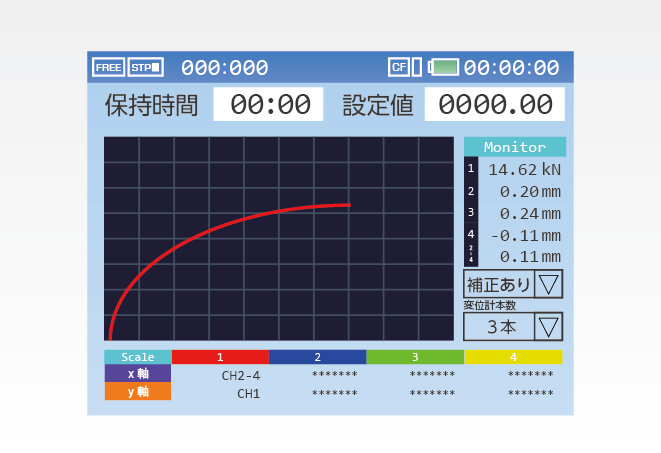The image size is (661, 453).
Task: Click channel 2 value 0.20 mm
Action: 530,192
